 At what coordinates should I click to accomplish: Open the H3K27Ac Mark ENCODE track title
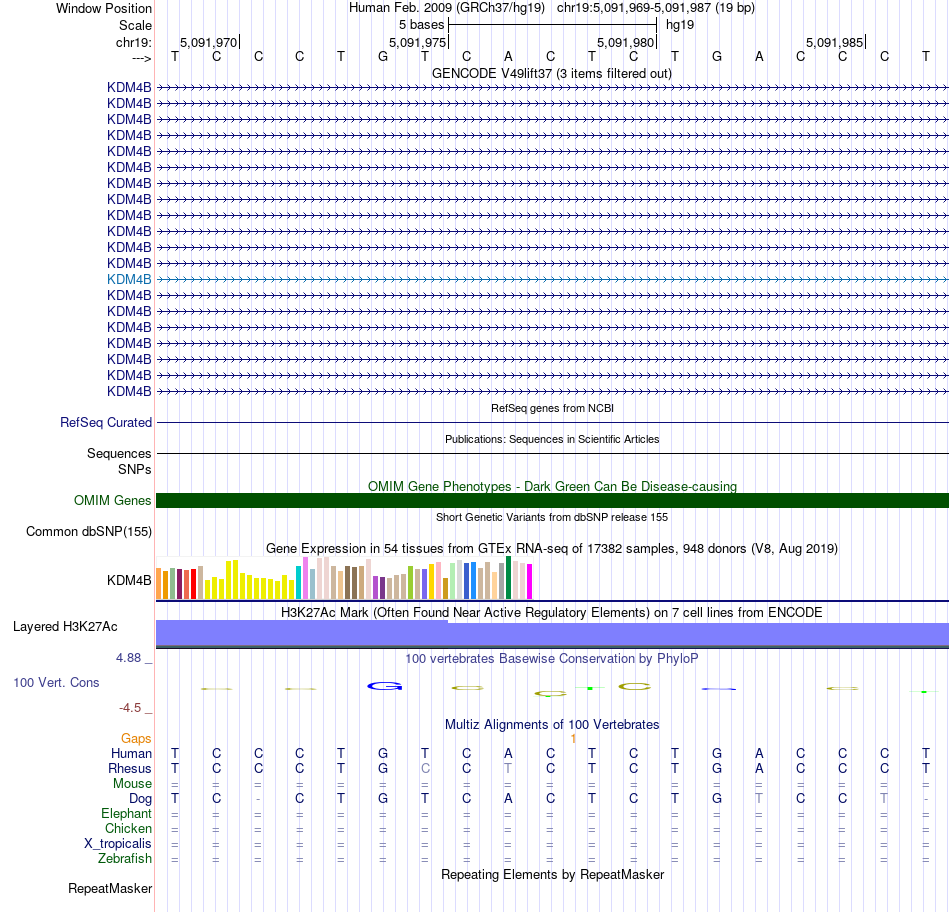552,613
